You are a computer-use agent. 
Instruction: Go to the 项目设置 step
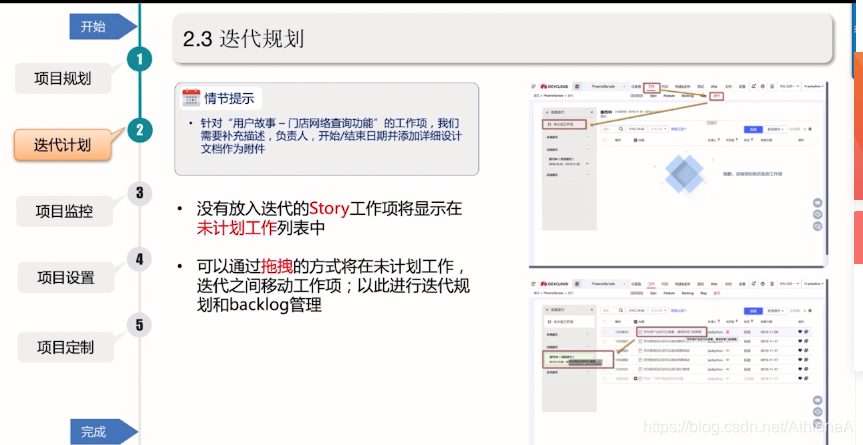pyautogui.click(x=65, y=278)
